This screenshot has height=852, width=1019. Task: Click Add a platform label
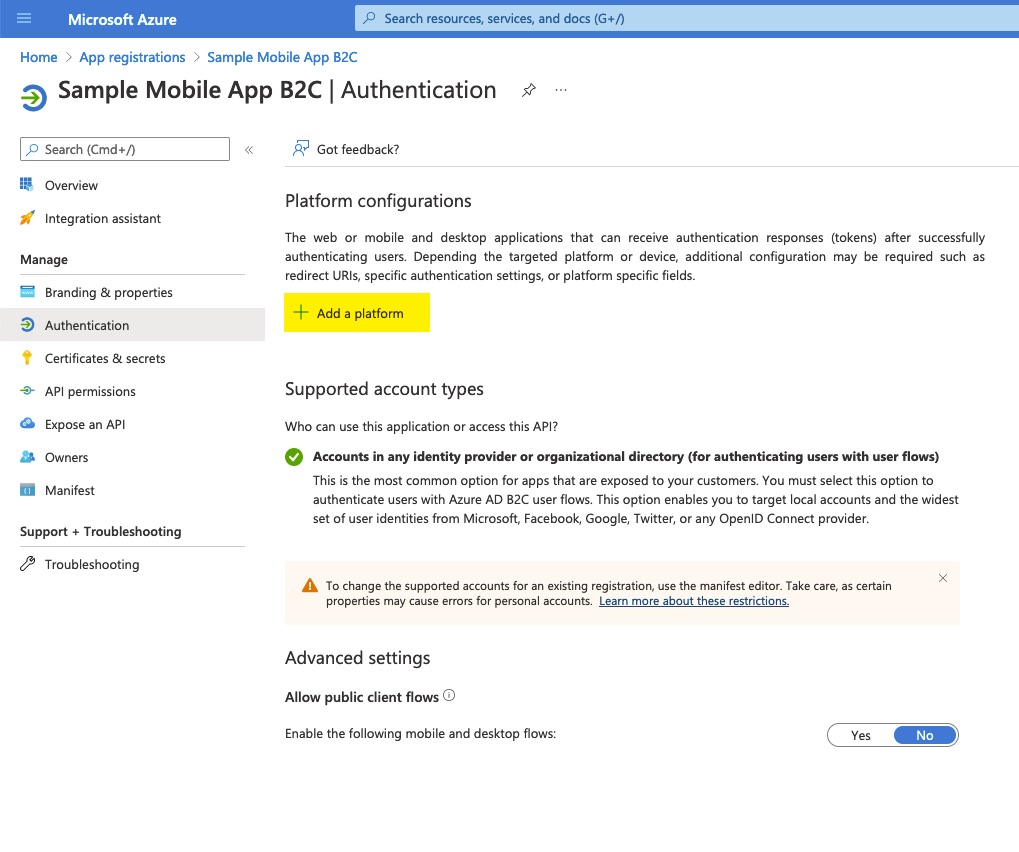point(360,313)
